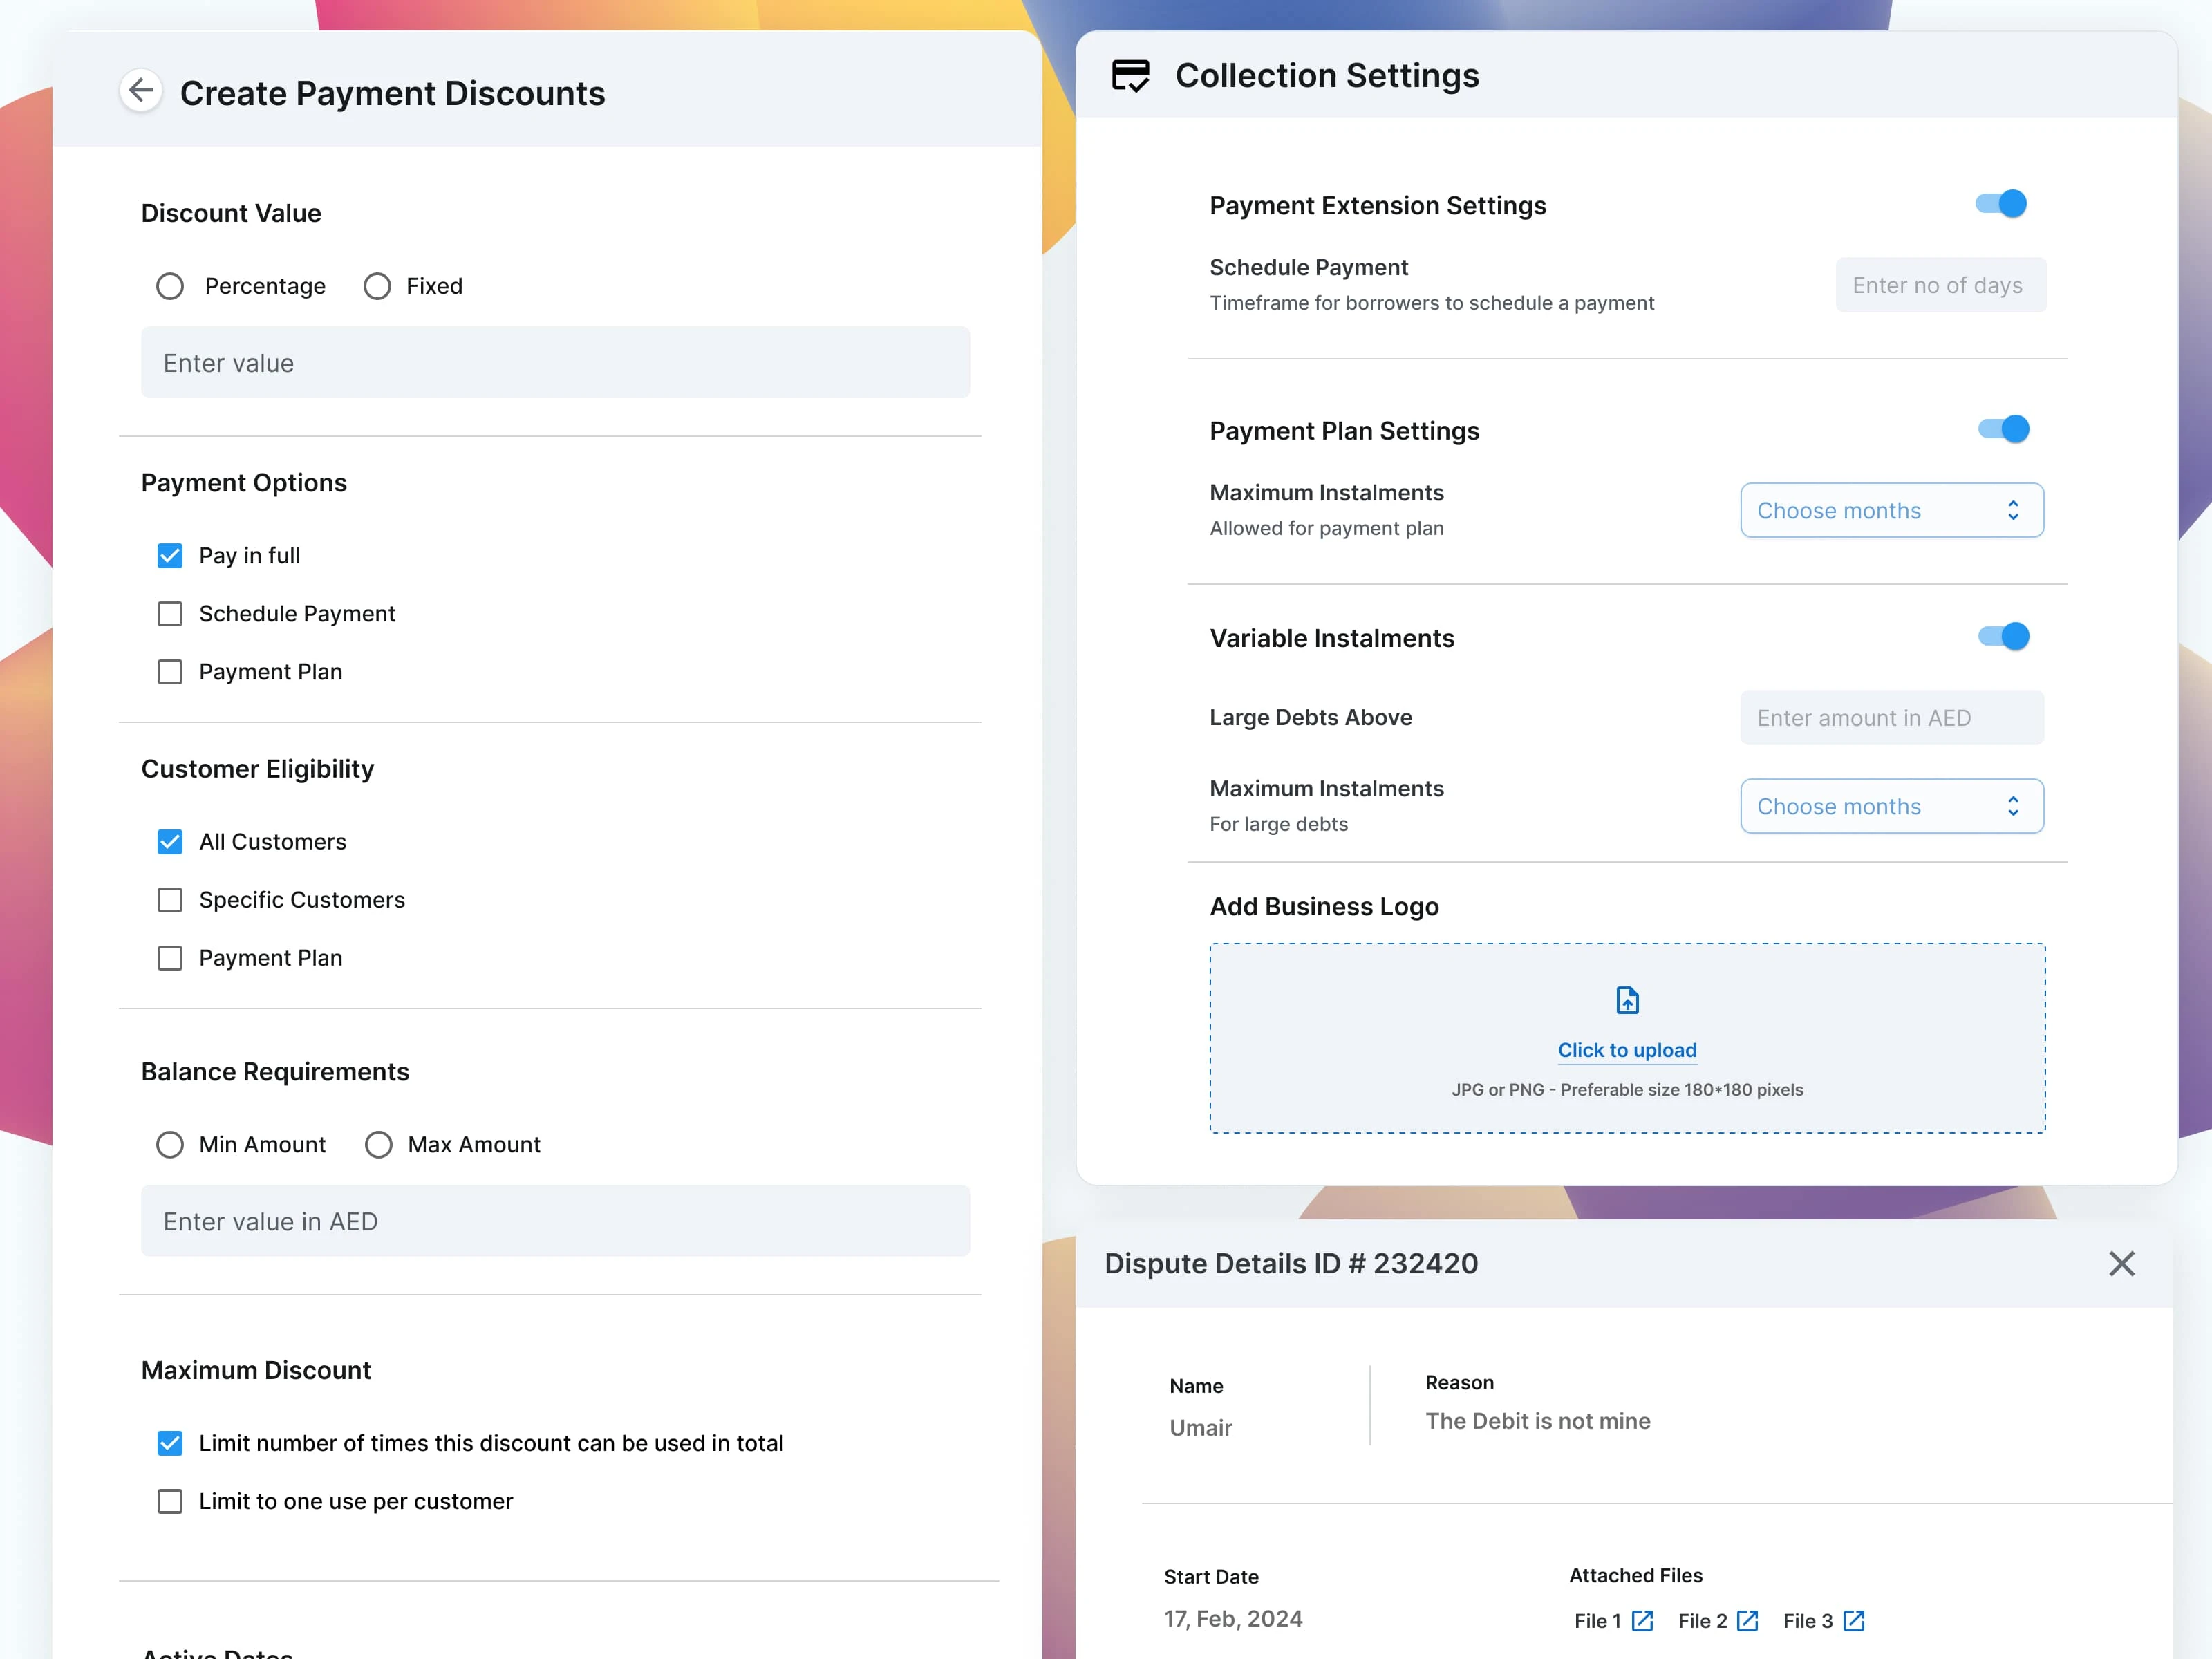Click 'For large debts' caption
Screen dimensions: 2212x1659
pyautogui.click(x=1278, y=824)
